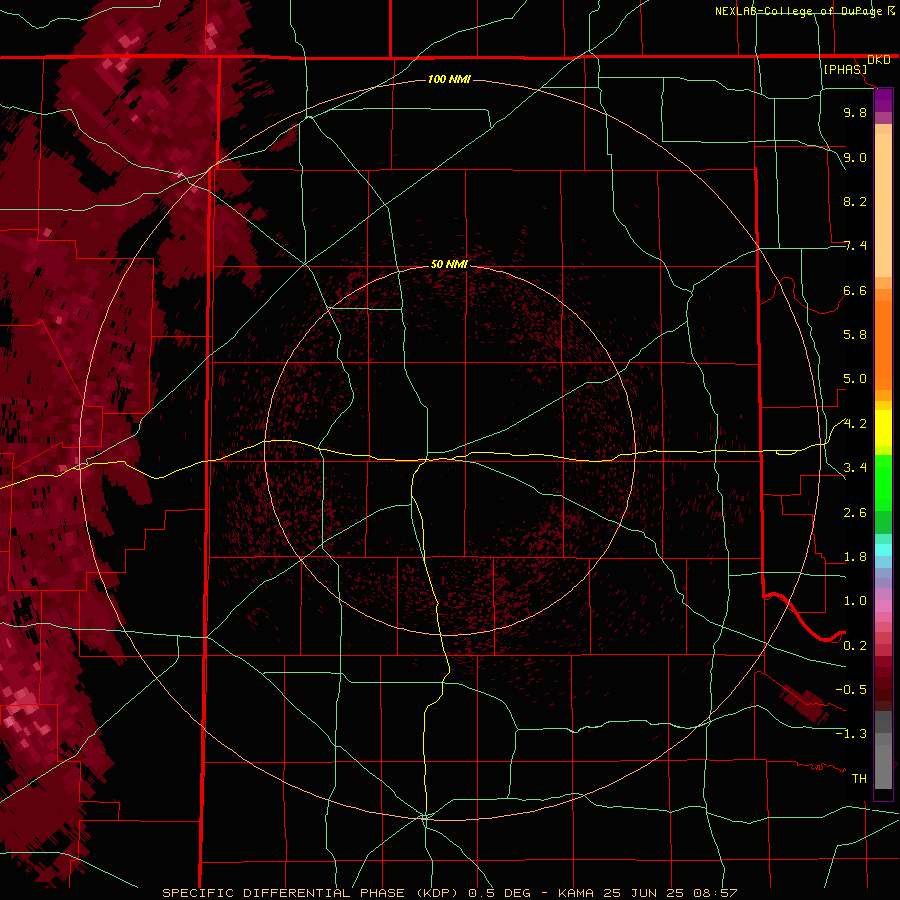The width and height of the screenshot is (900, 900).
Task: Click the isolated echo patch in the southeast
Action: 804,703
